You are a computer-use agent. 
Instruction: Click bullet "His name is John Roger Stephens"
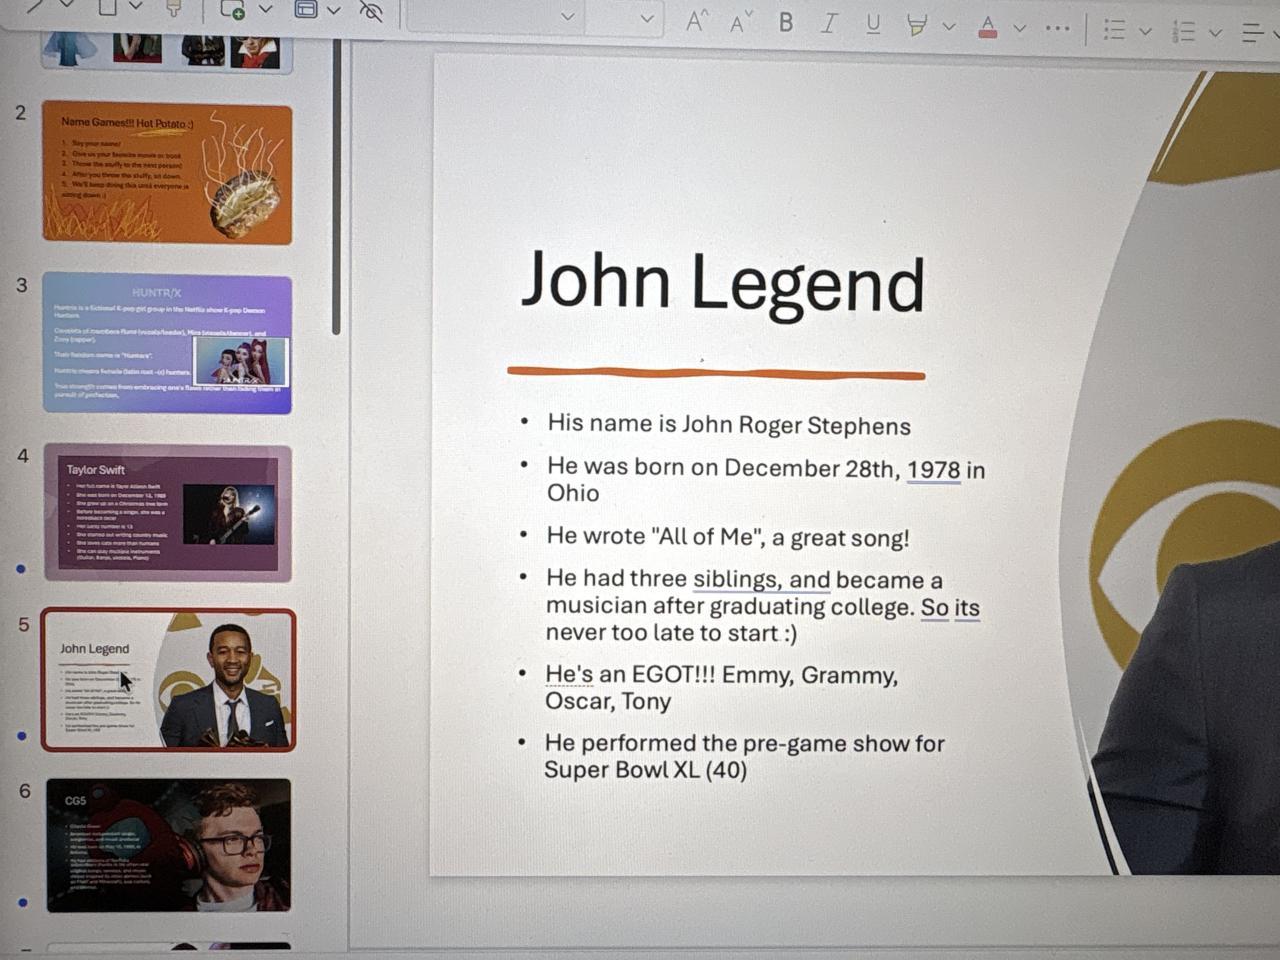[x=729, y=425]
